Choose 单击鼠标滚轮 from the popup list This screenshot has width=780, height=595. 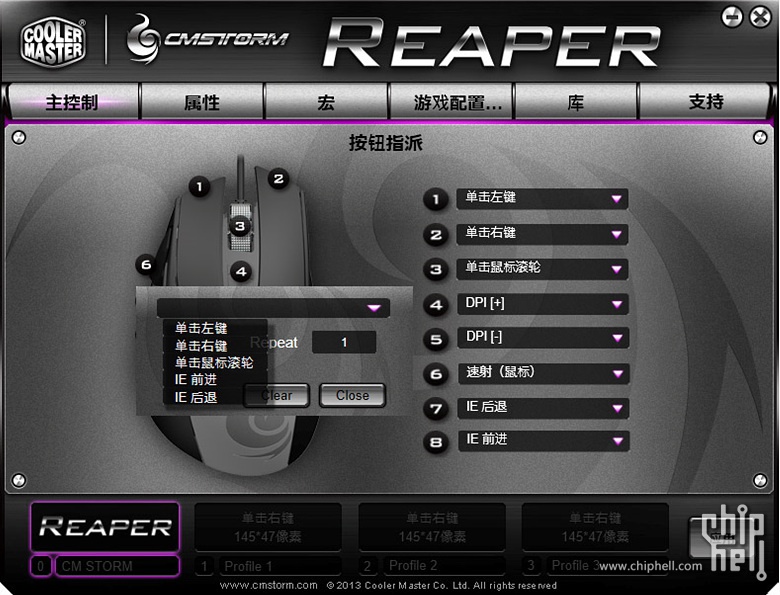[215, 363]
